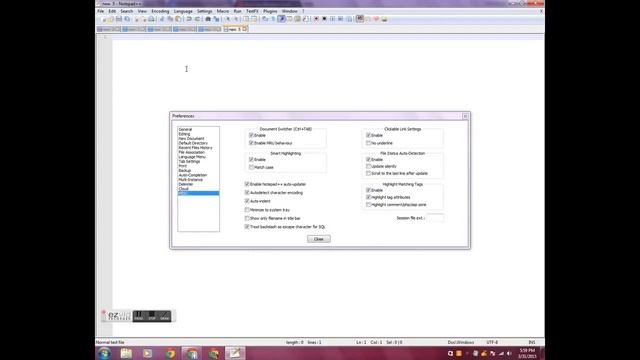This screenshot has width=640, height=360.
Task: Toggle the highlighted Indent Guide toolbar icon
Action: pyautogui.click(x=281, y=19)
